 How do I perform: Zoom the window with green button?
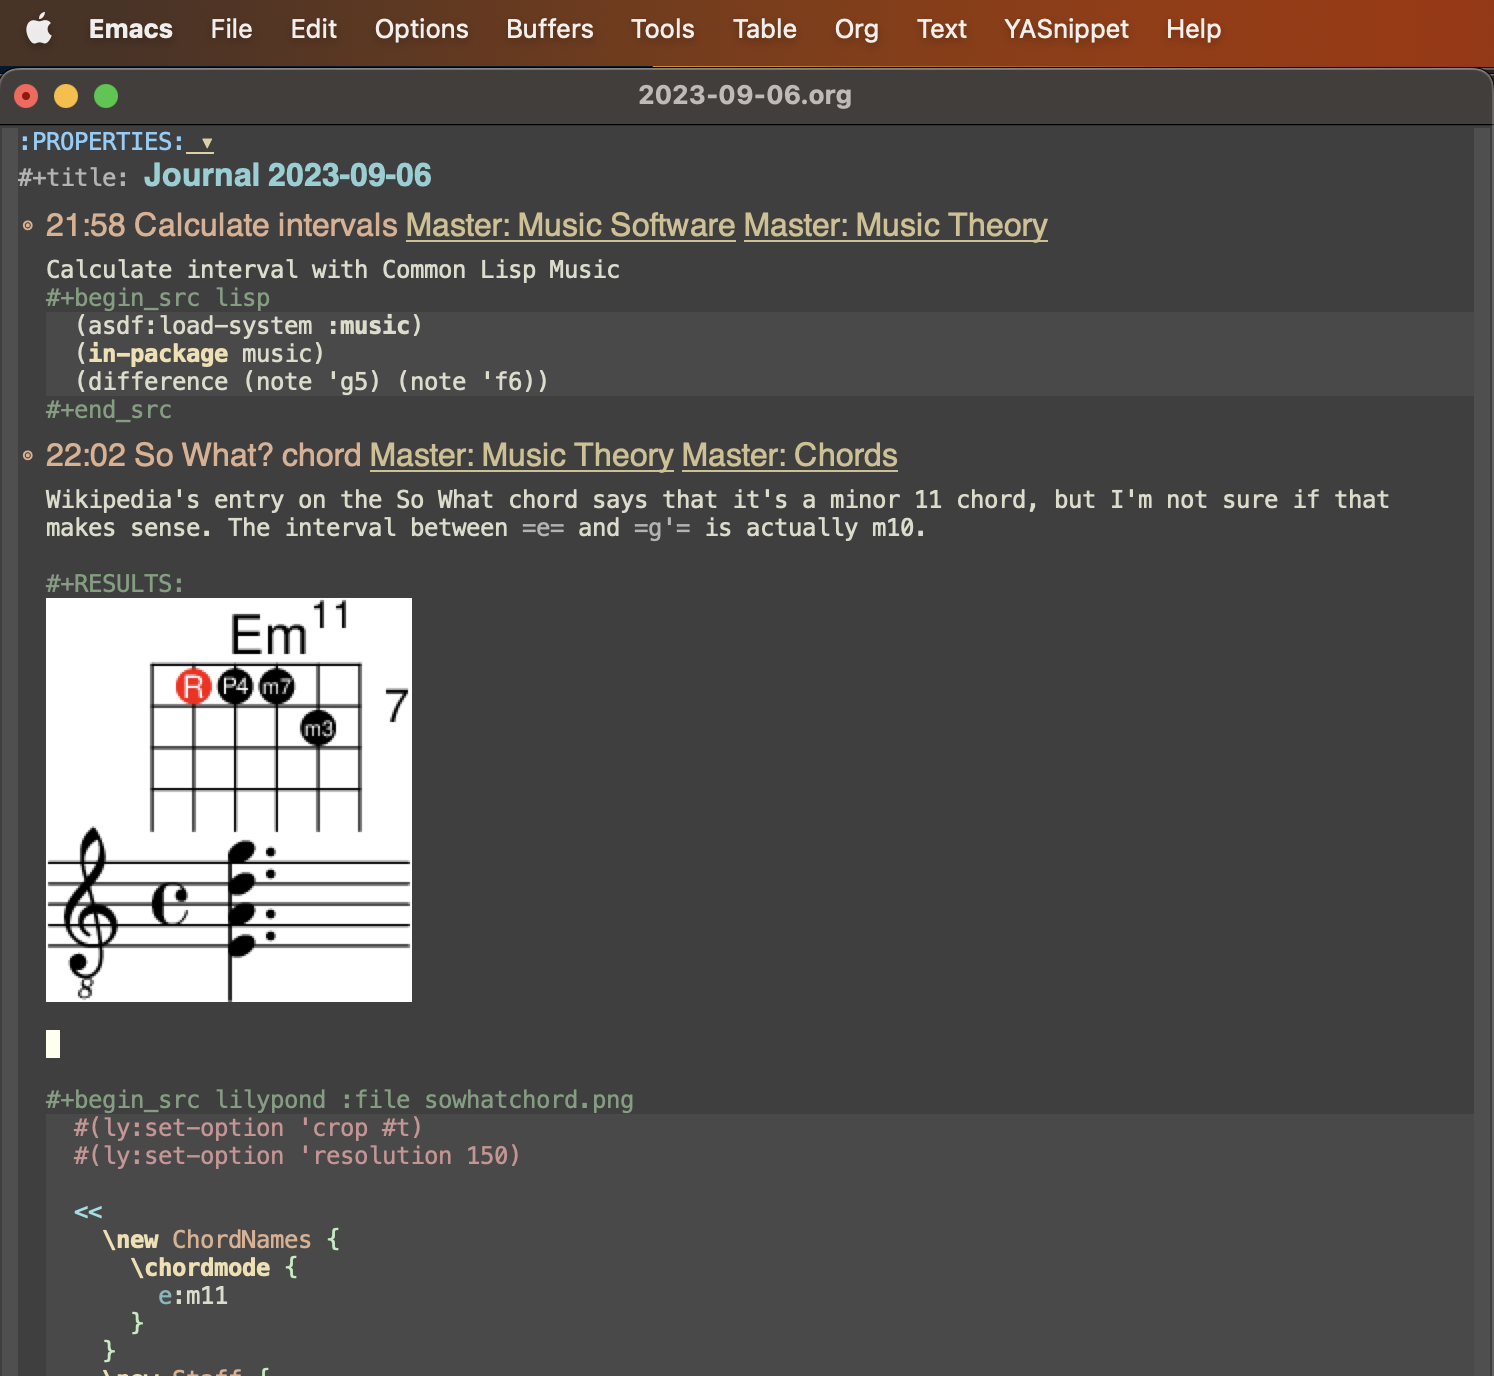[106, 96]
